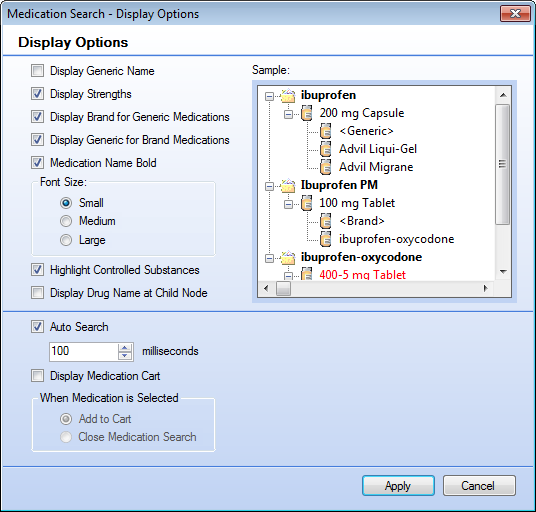Select the bold ibuprofen root entry
Image resolution: width=536 pixels, height=512 pixels.
pos(328,95)
